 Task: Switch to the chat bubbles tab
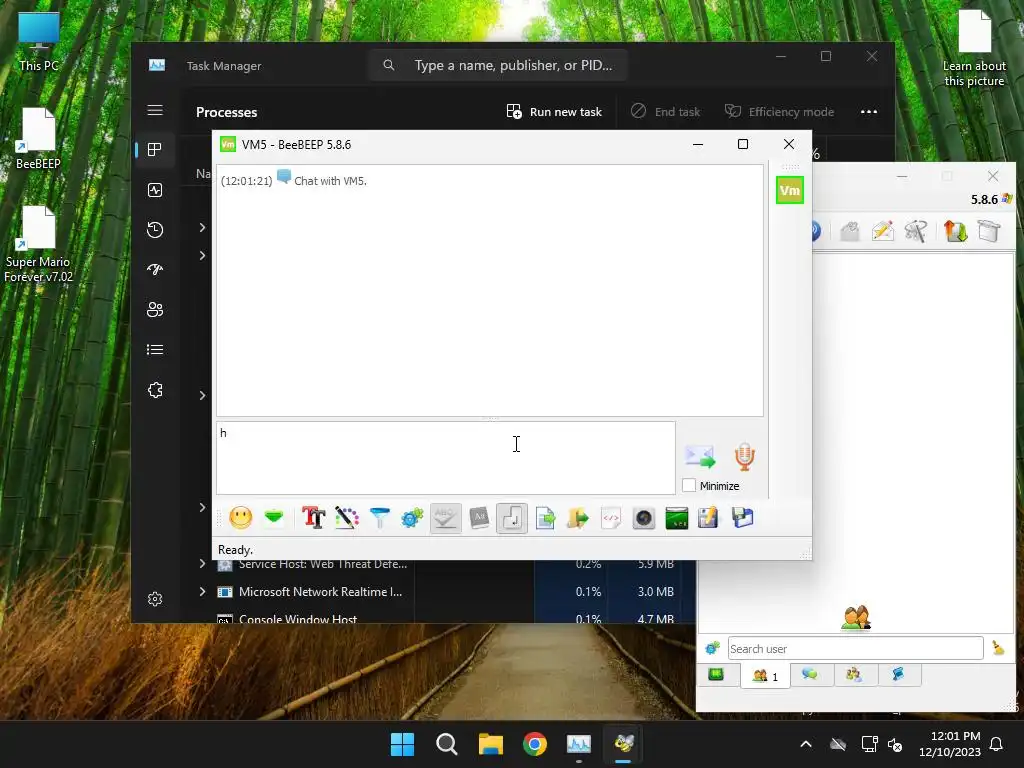click(x=810, y=675)
